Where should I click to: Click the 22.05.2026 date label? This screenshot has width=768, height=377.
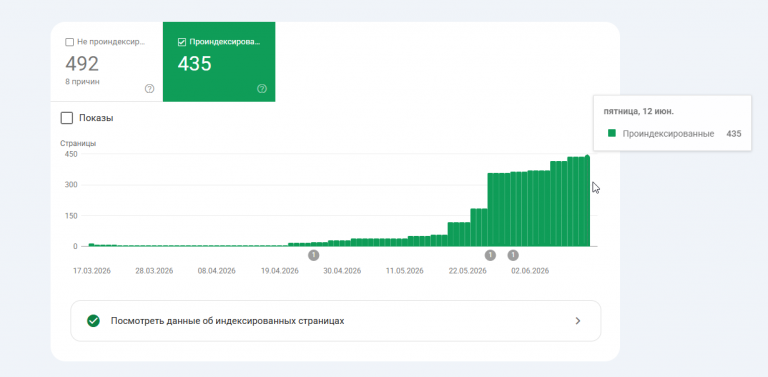click(x=467, y=271)
